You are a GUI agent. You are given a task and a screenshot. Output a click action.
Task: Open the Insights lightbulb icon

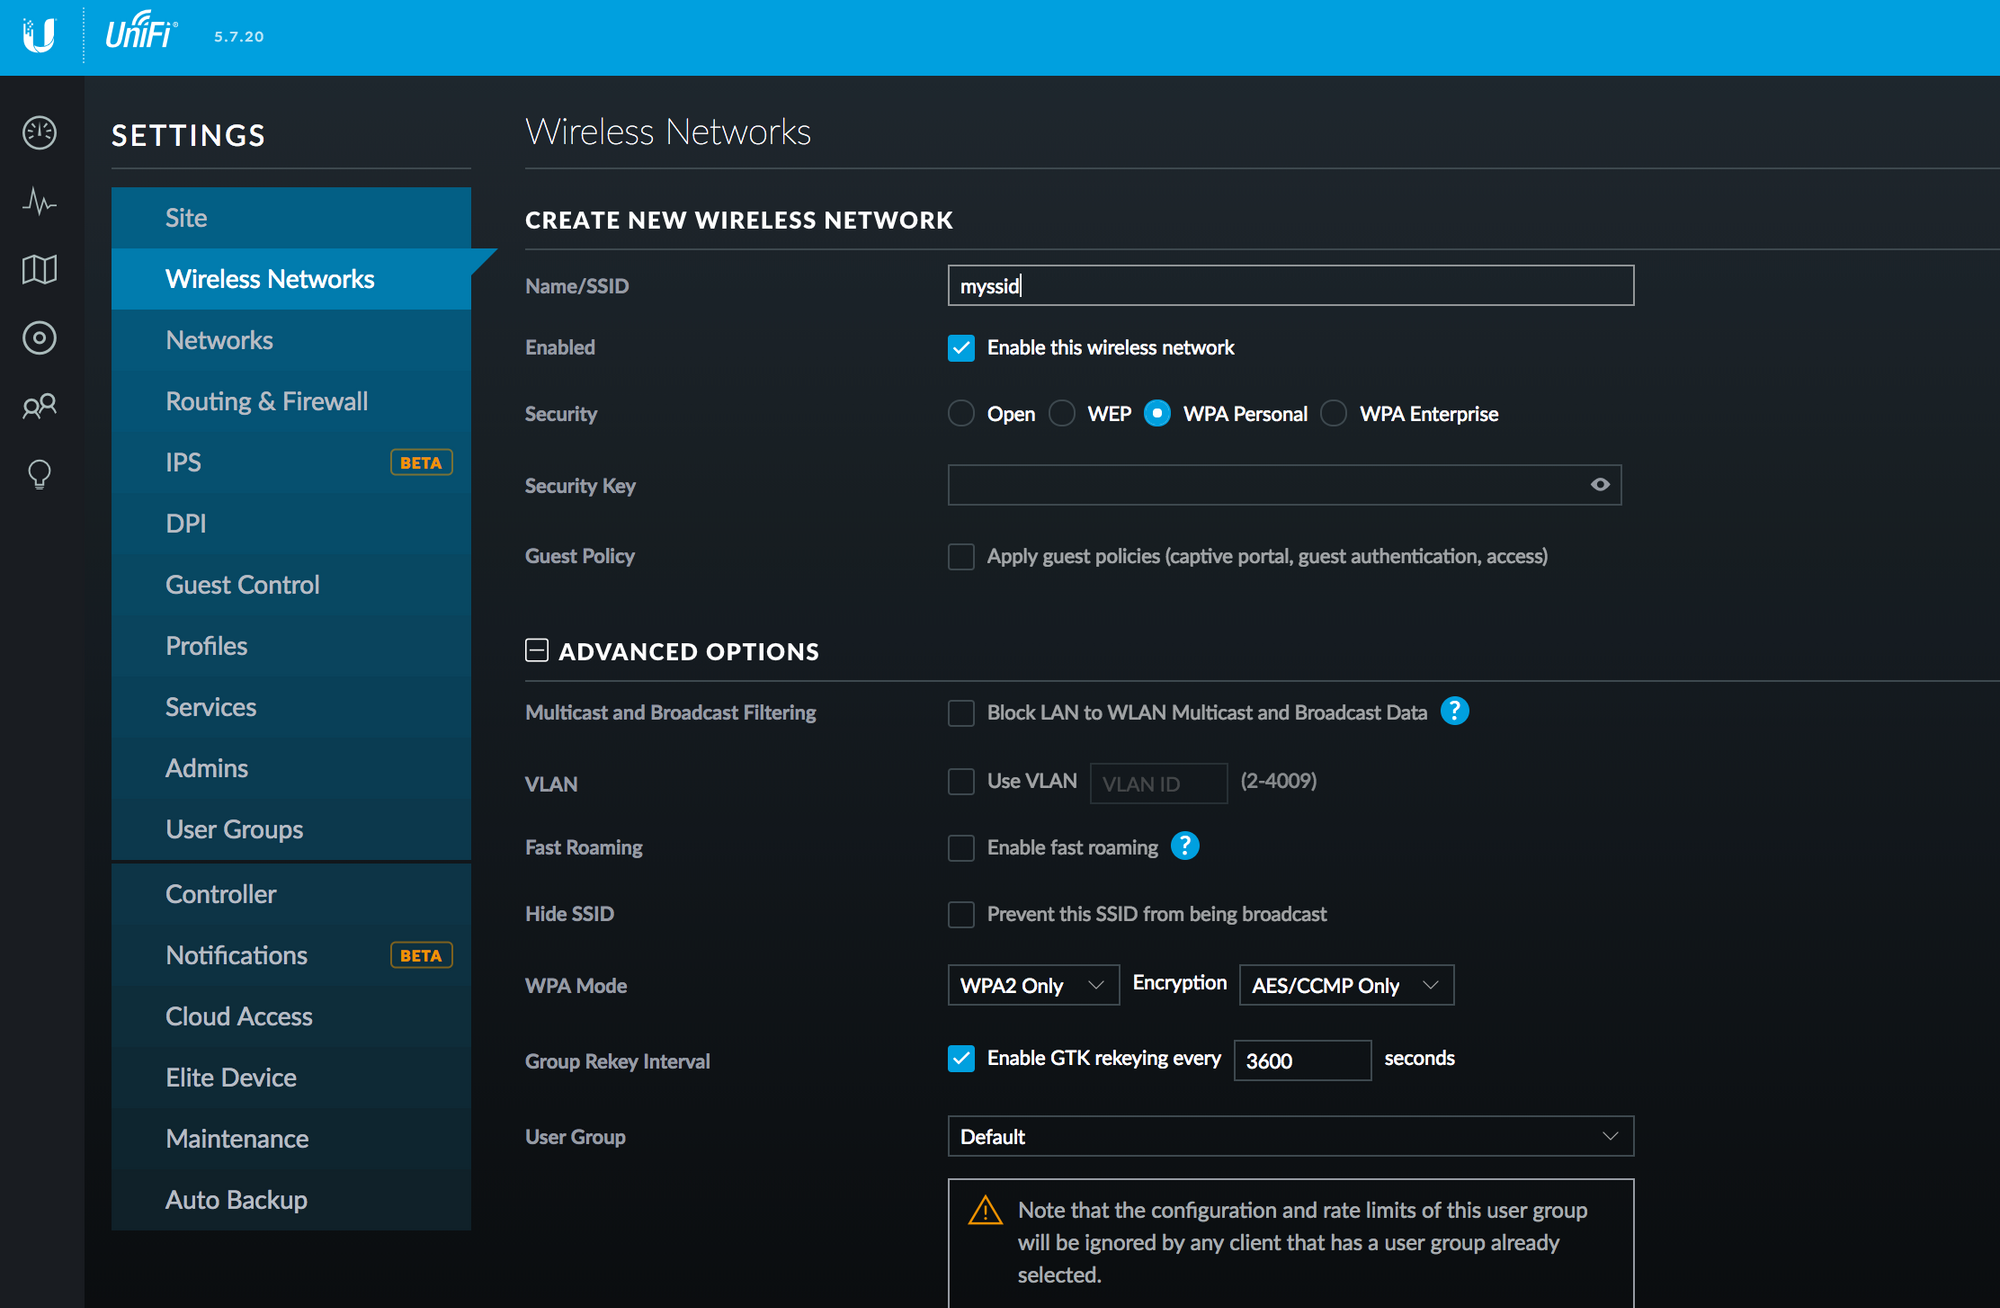pyautogui.click(x=39, y=474)
